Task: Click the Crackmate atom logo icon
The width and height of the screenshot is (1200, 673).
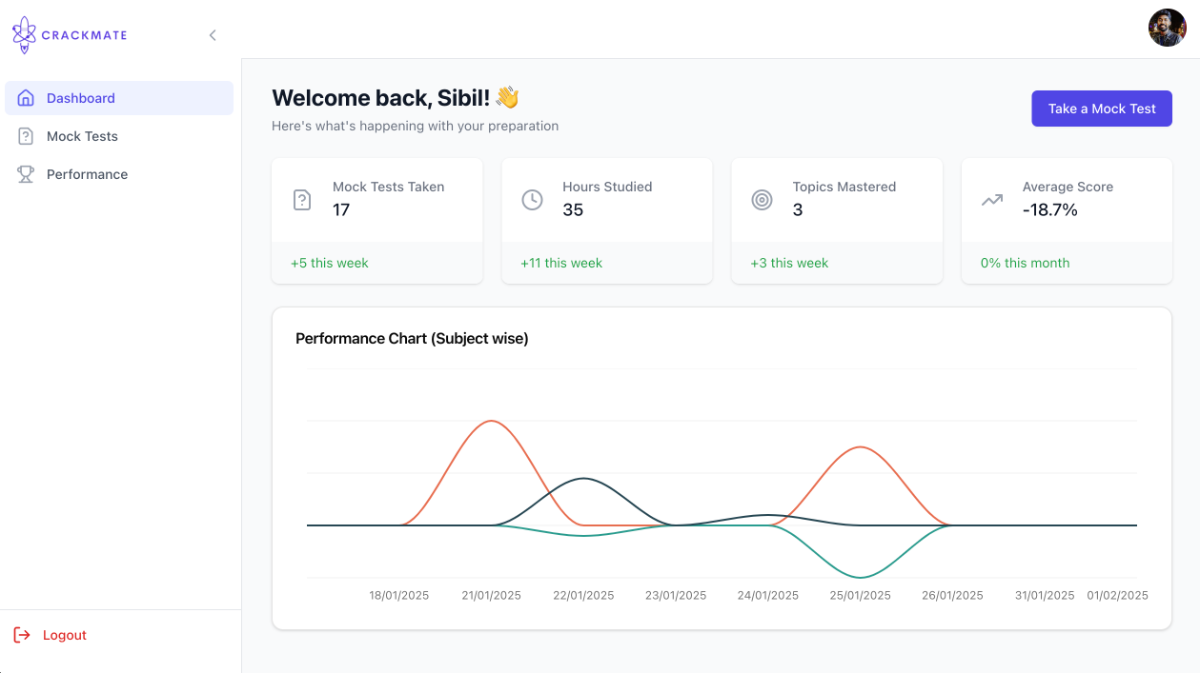Action: pyautogui.click(x=24, y=35)
